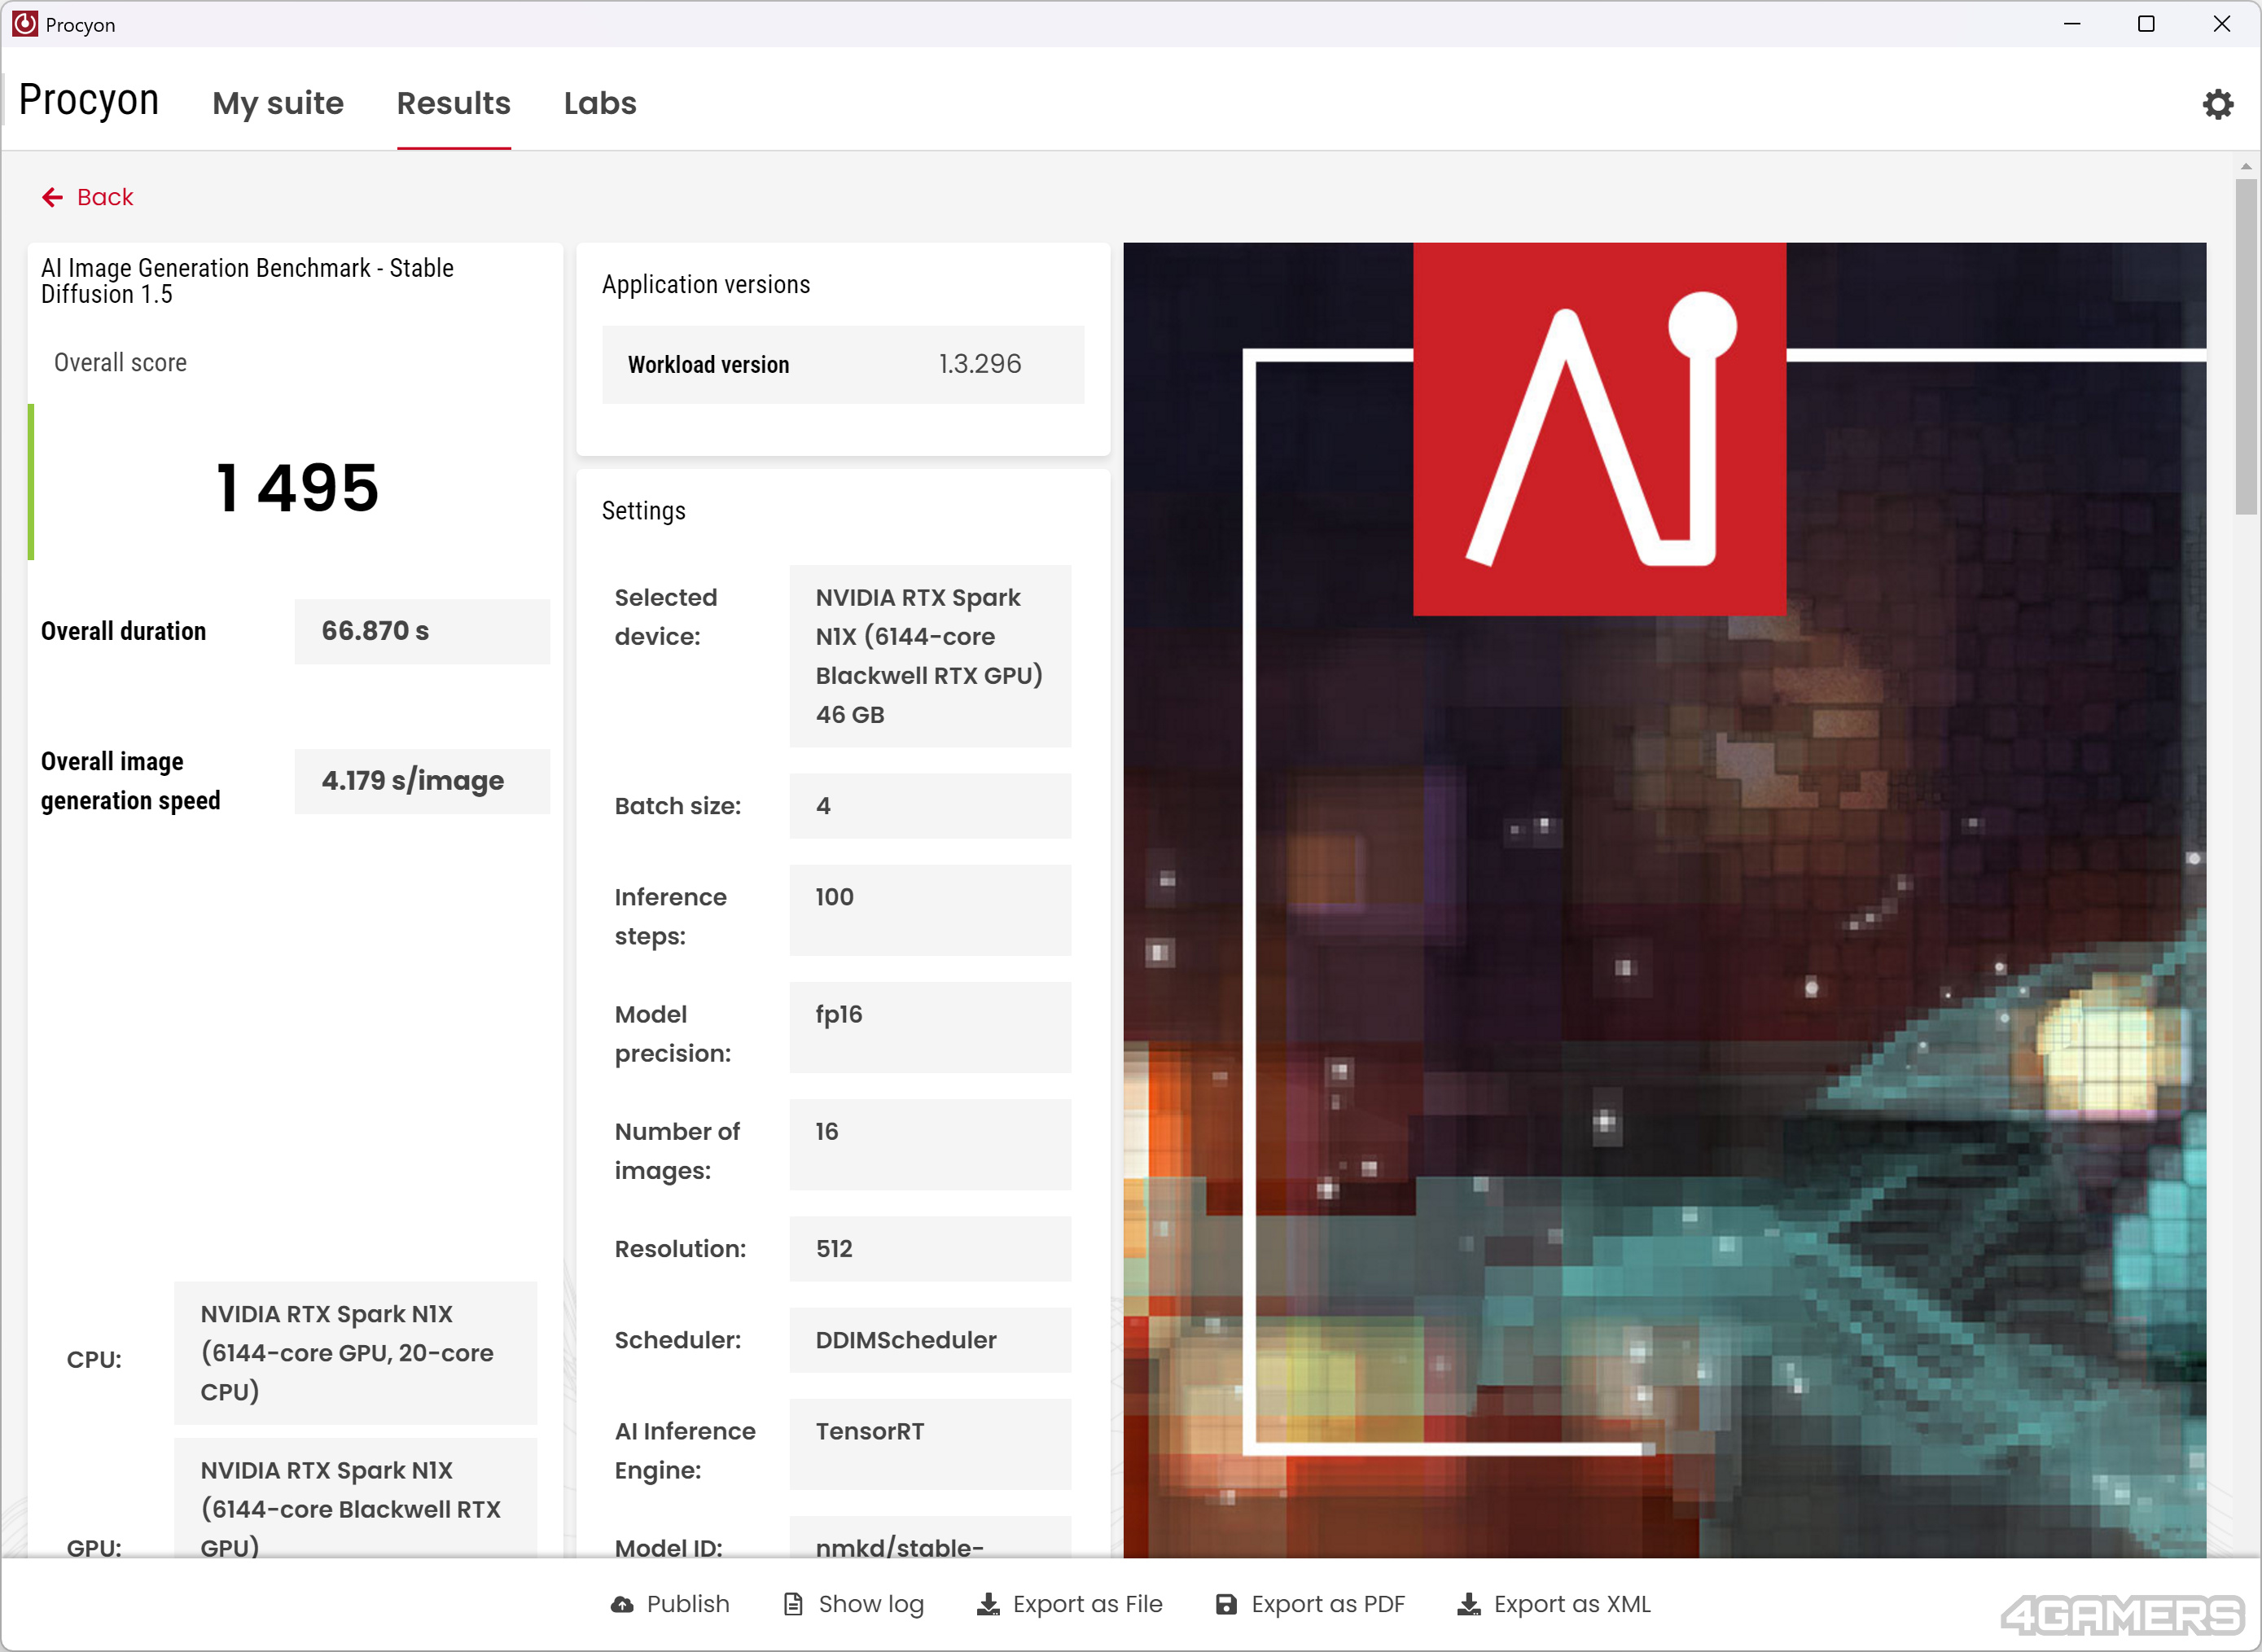The image size is (2262, 1652).
Task: Click the scrollbar up arrow
Action: (2246, 167)
